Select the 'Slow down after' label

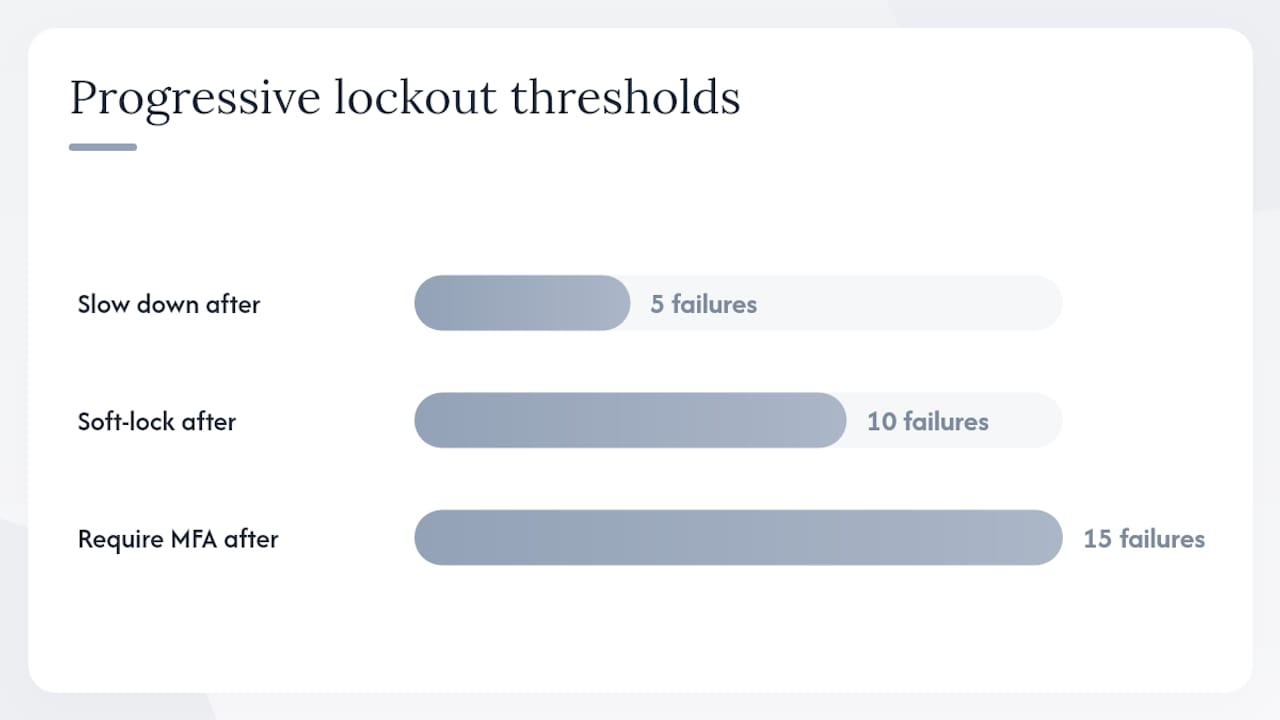[x=169, y=304]
